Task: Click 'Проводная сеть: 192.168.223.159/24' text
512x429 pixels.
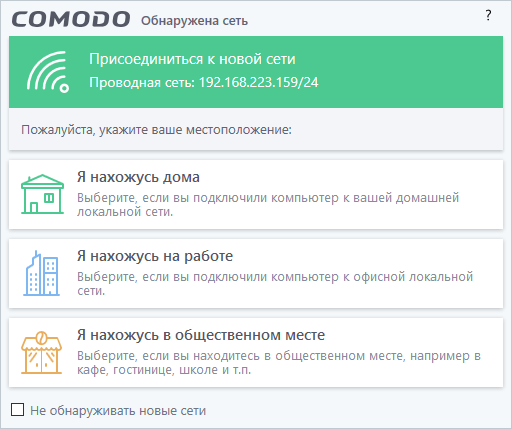Action: coord(204,82)
